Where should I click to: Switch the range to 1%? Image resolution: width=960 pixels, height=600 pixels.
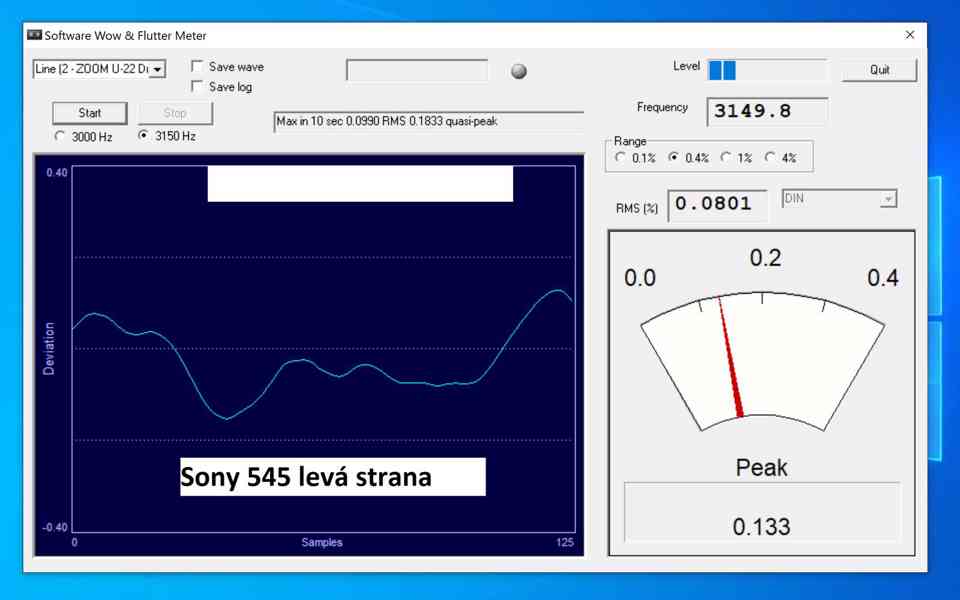pyautogui.click(x=726, y=158)
